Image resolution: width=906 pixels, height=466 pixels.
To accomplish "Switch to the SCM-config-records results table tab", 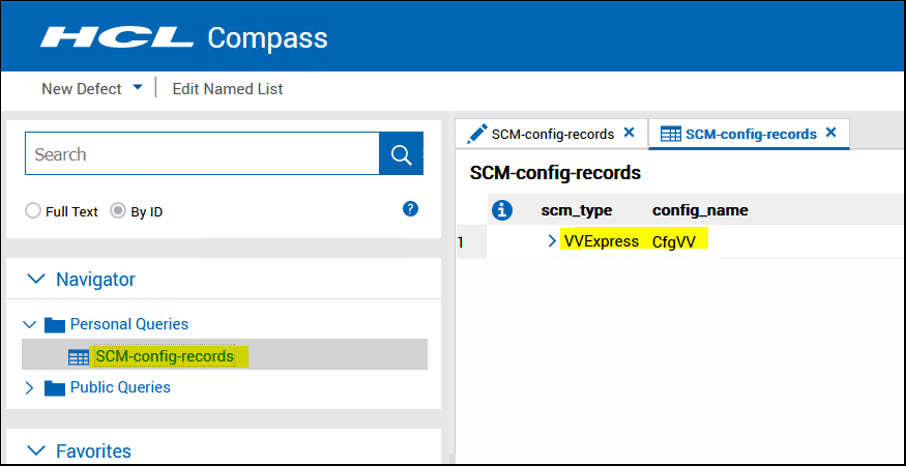I will click(749, 134).
